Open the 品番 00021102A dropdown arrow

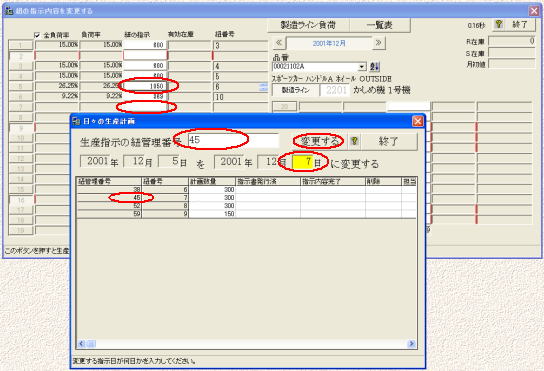click(x=362, y=66)
